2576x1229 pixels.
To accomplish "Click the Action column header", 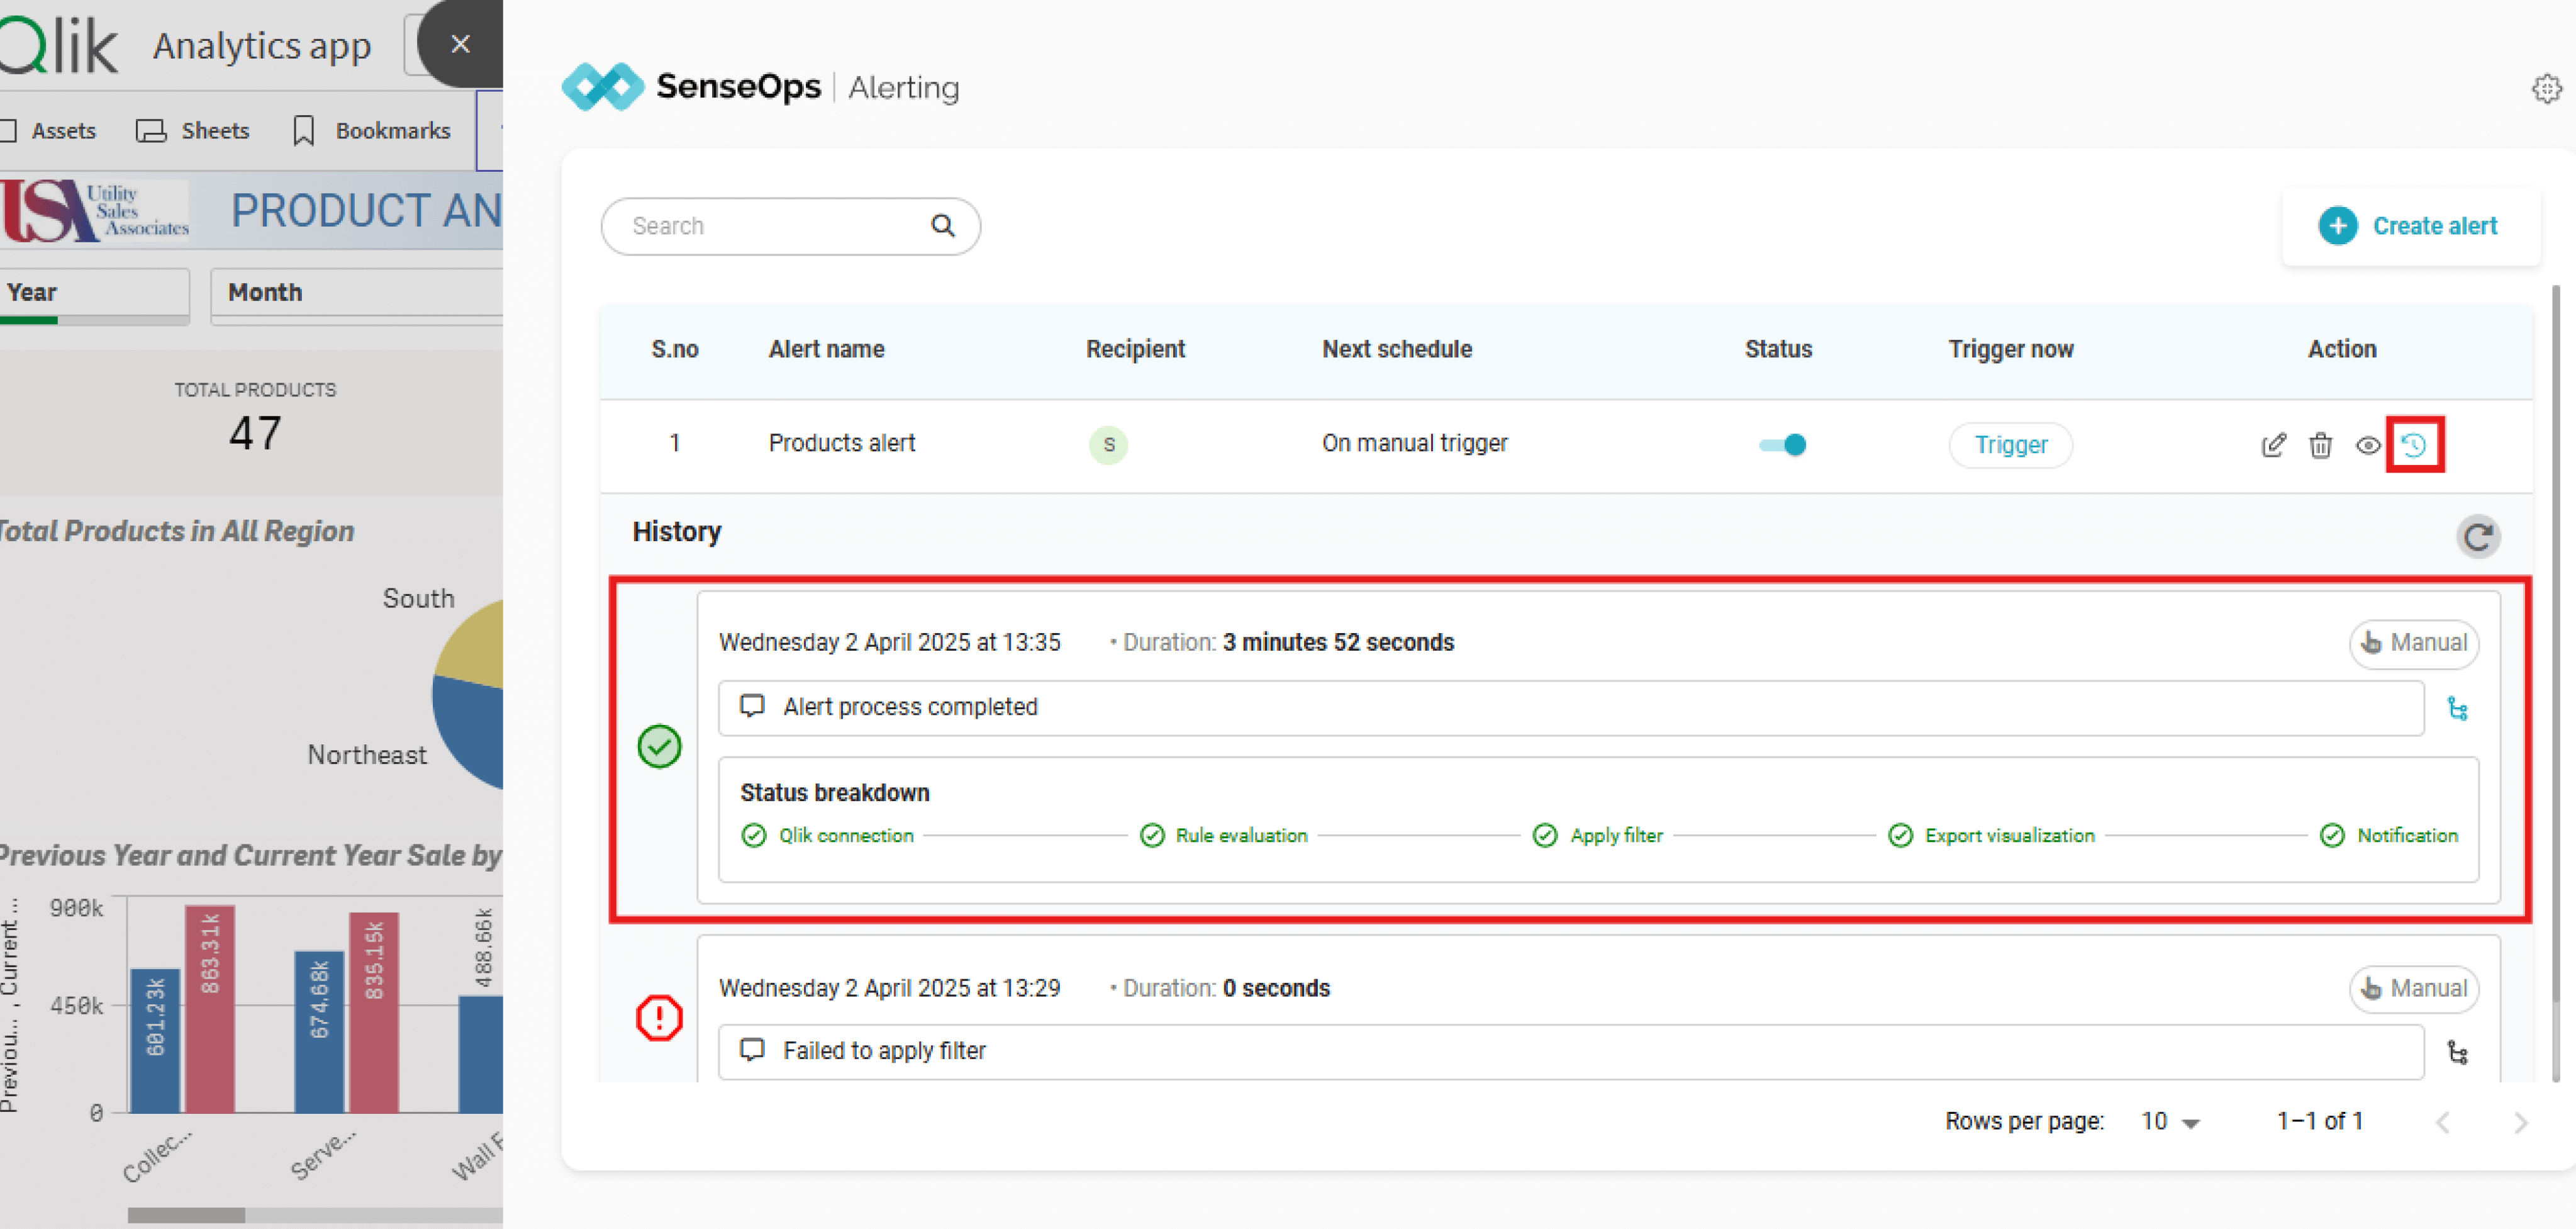I will pos(2341,349).
